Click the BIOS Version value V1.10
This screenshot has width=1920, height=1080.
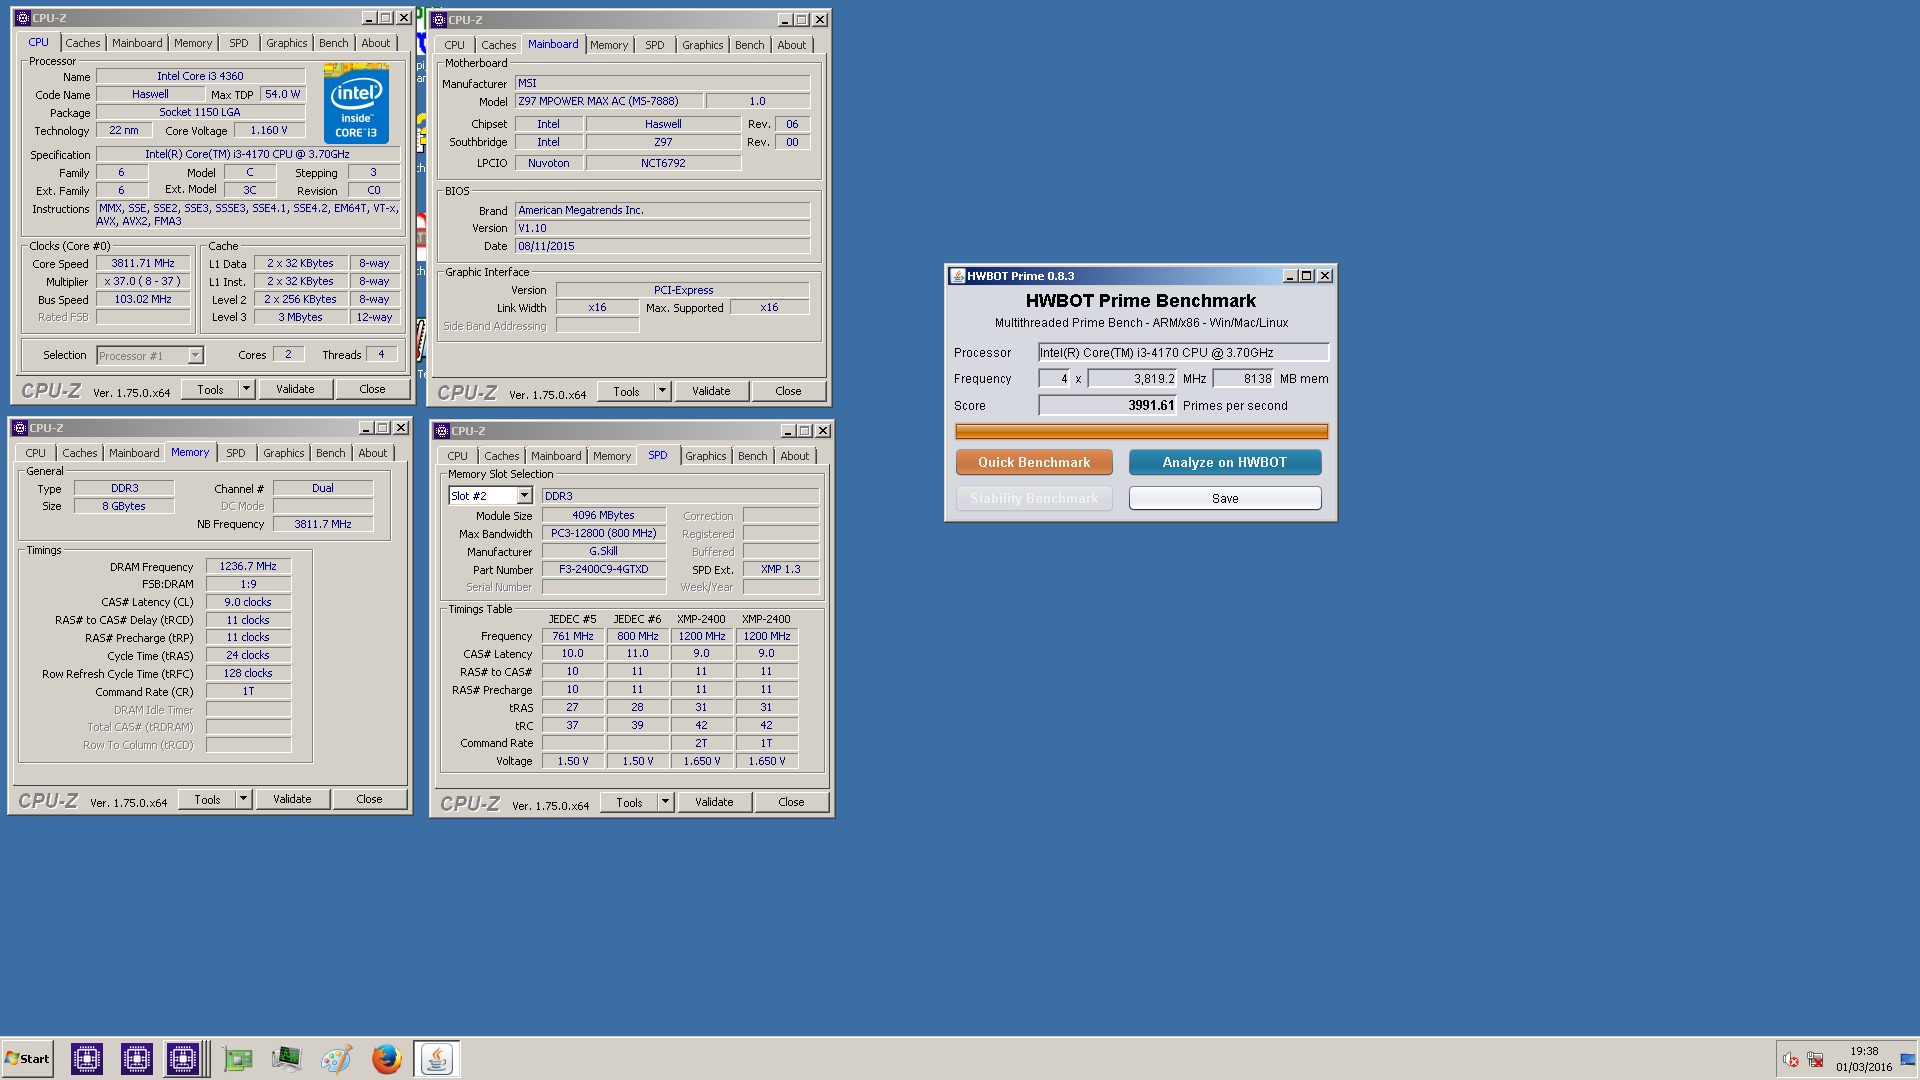662,228
